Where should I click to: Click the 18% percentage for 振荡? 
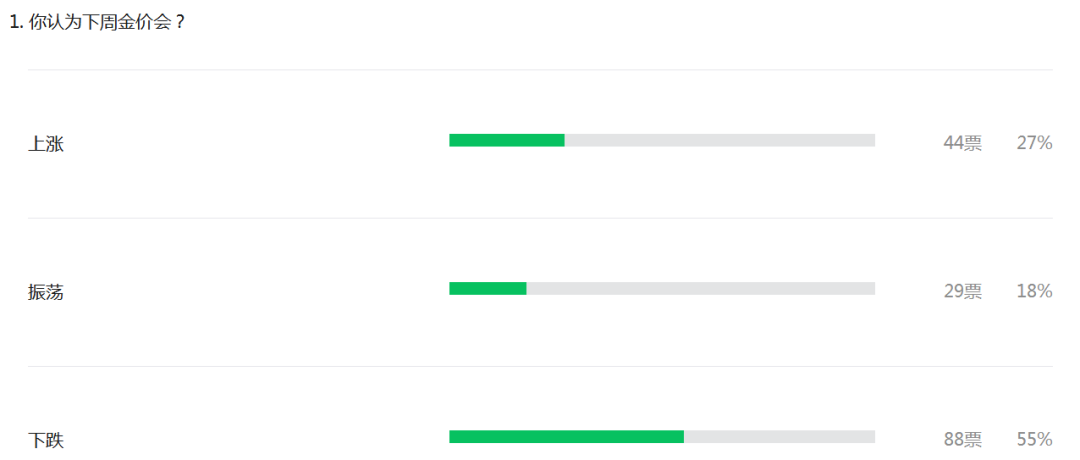(1035, 292)
